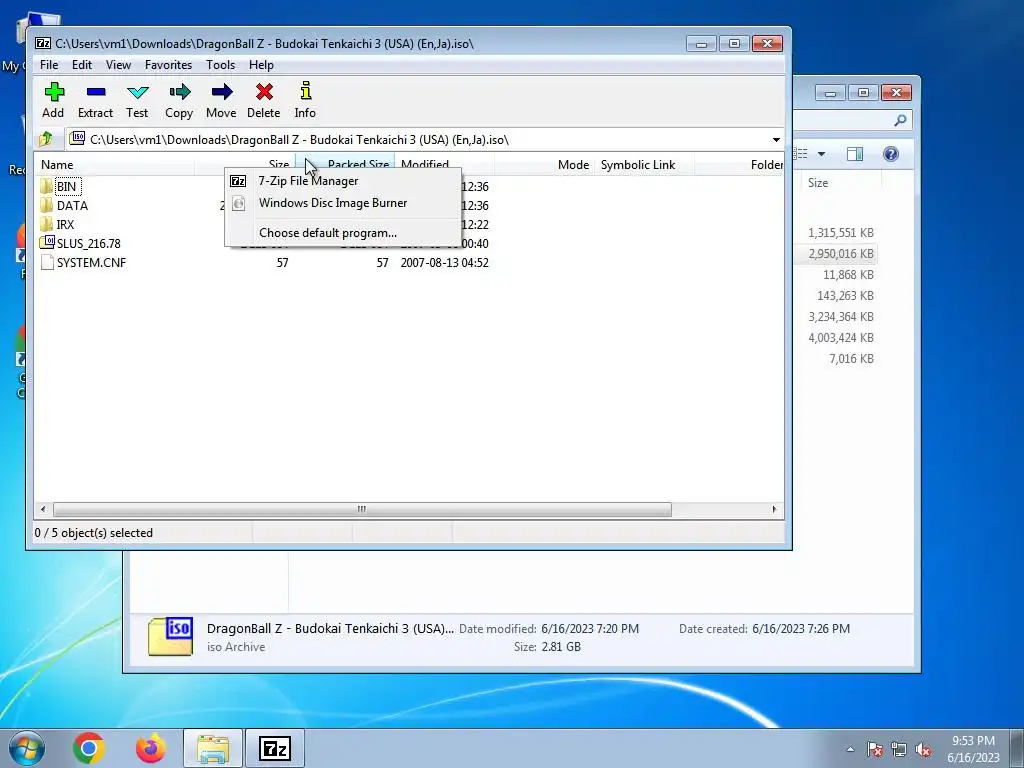
Task: Open the View menu
Action: (118, 65)
